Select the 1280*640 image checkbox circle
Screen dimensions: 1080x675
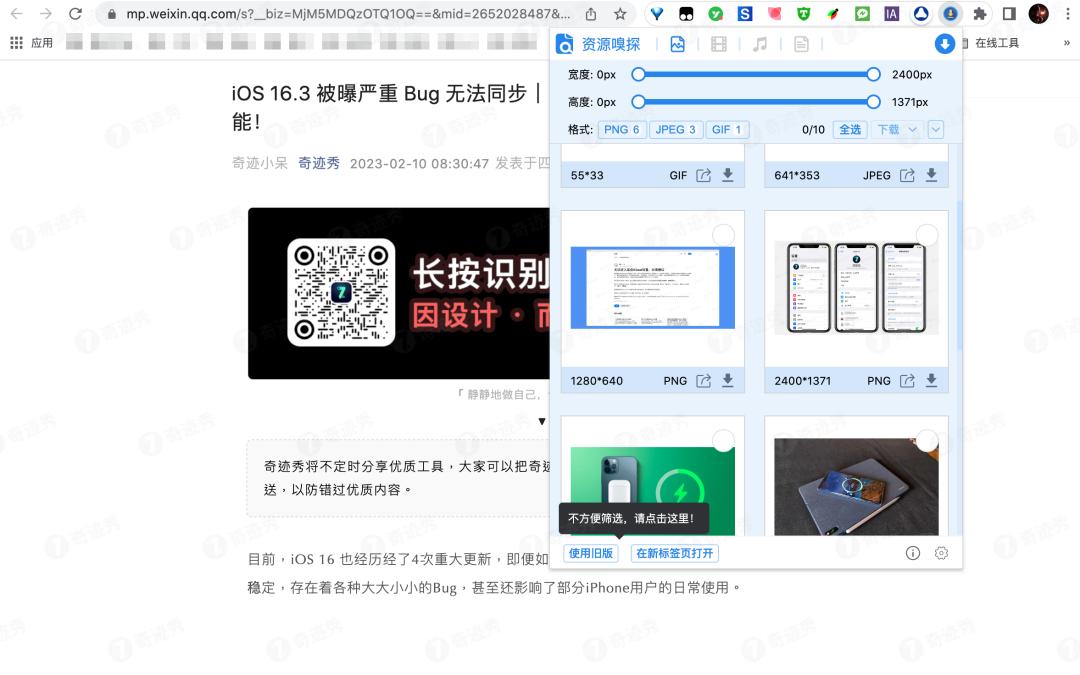pyautogui.click(x=723, y=235)
